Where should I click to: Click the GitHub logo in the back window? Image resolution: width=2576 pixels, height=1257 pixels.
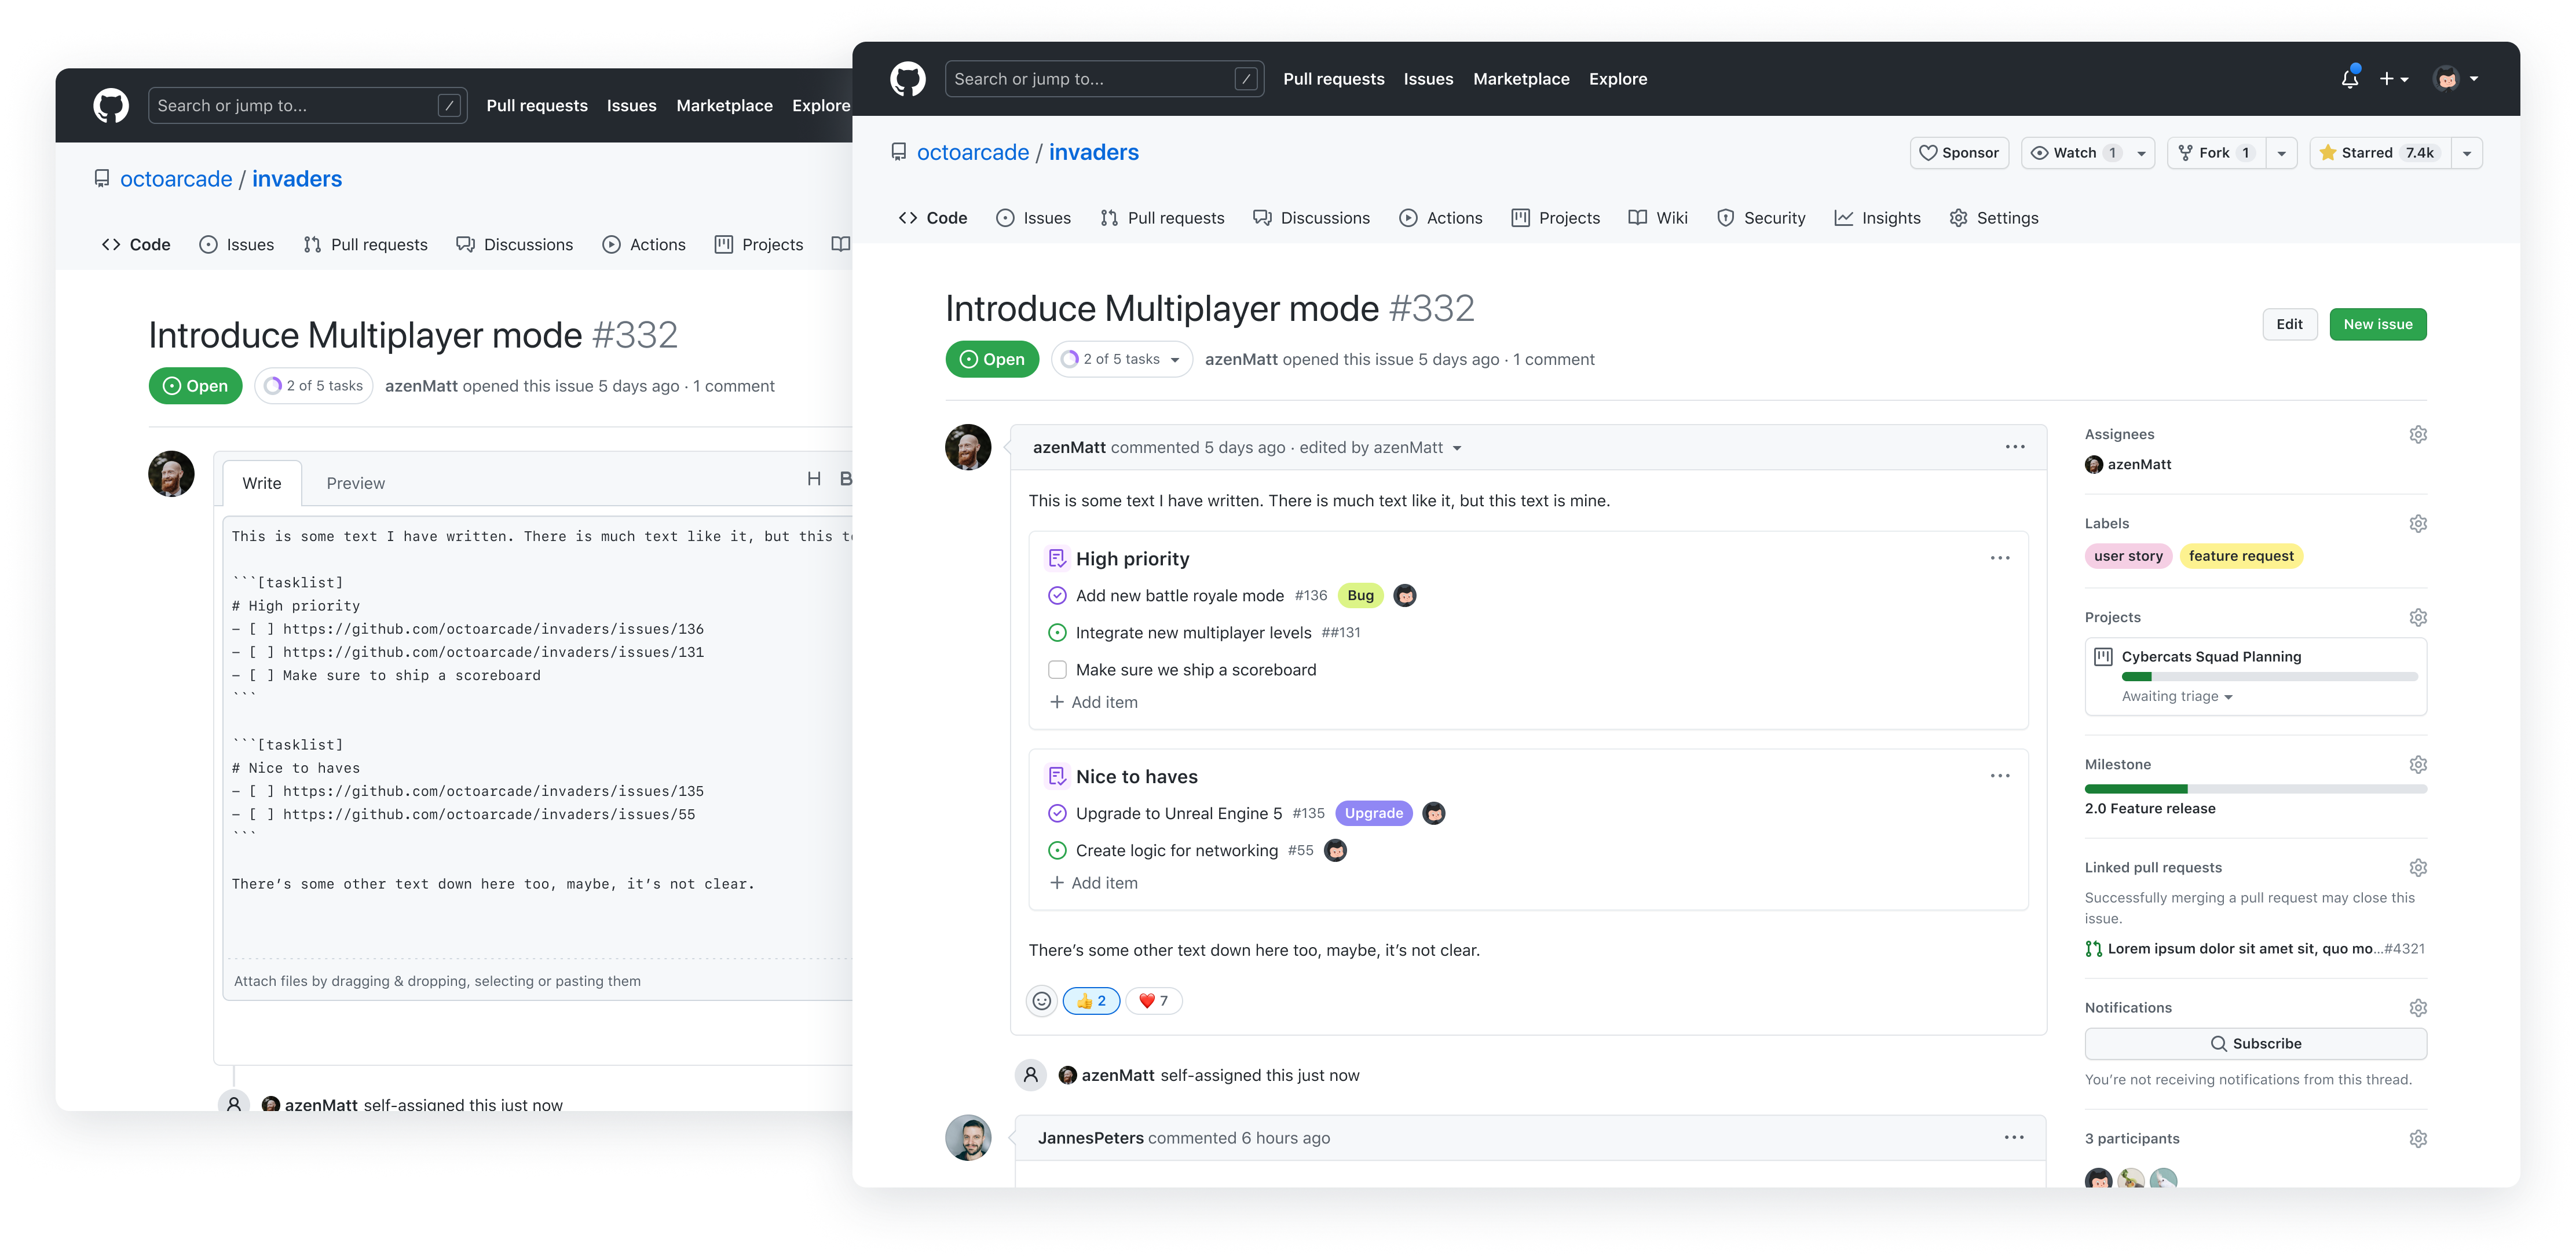pos(111,105)
